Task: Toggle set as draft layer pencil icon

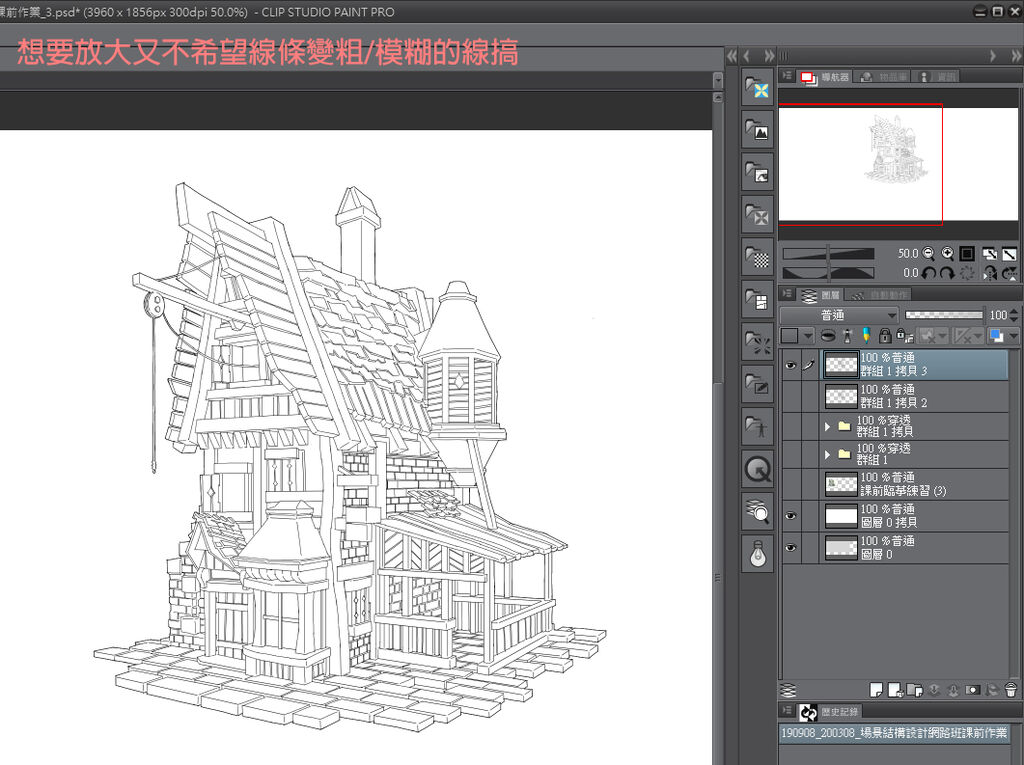Action: pos(866,336)
